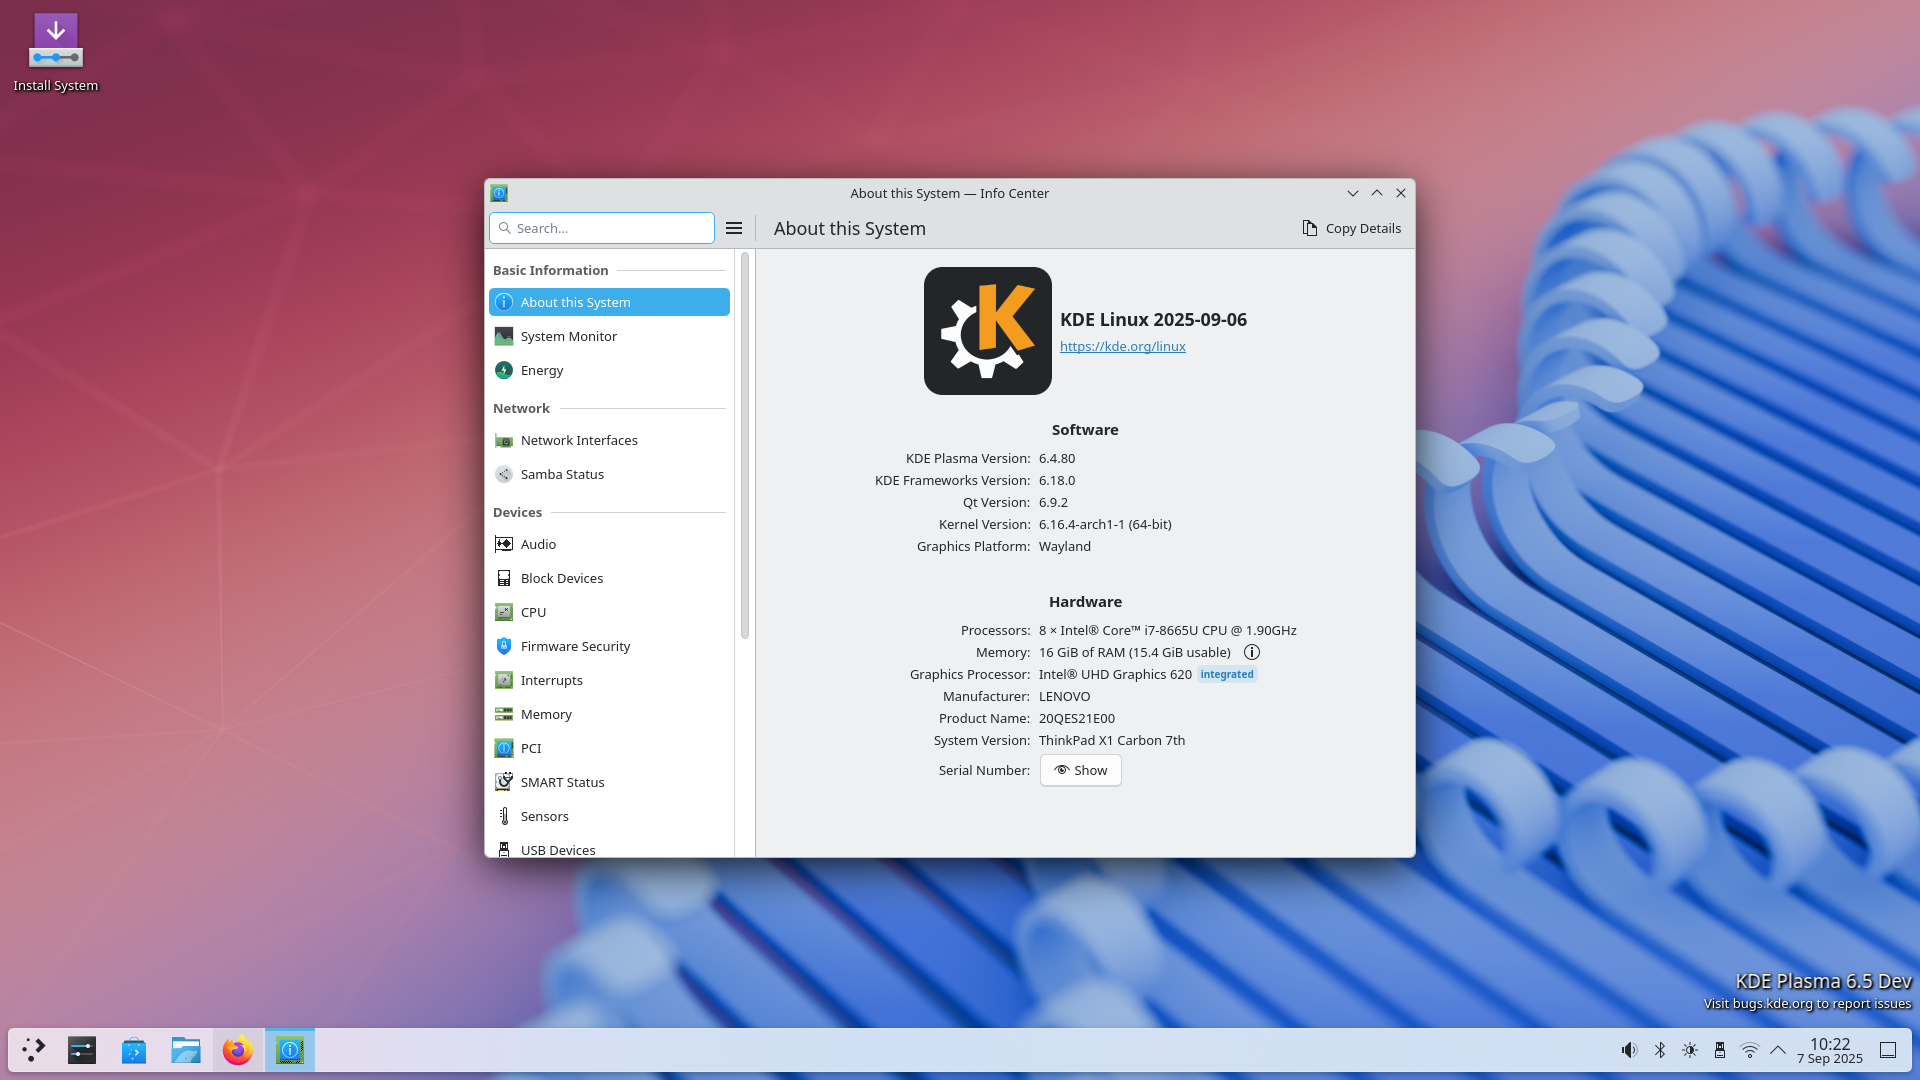The height and width of the screenshot is (1080, 1920).
Task: Open removable devices tray icon
Action: 1719,1050
